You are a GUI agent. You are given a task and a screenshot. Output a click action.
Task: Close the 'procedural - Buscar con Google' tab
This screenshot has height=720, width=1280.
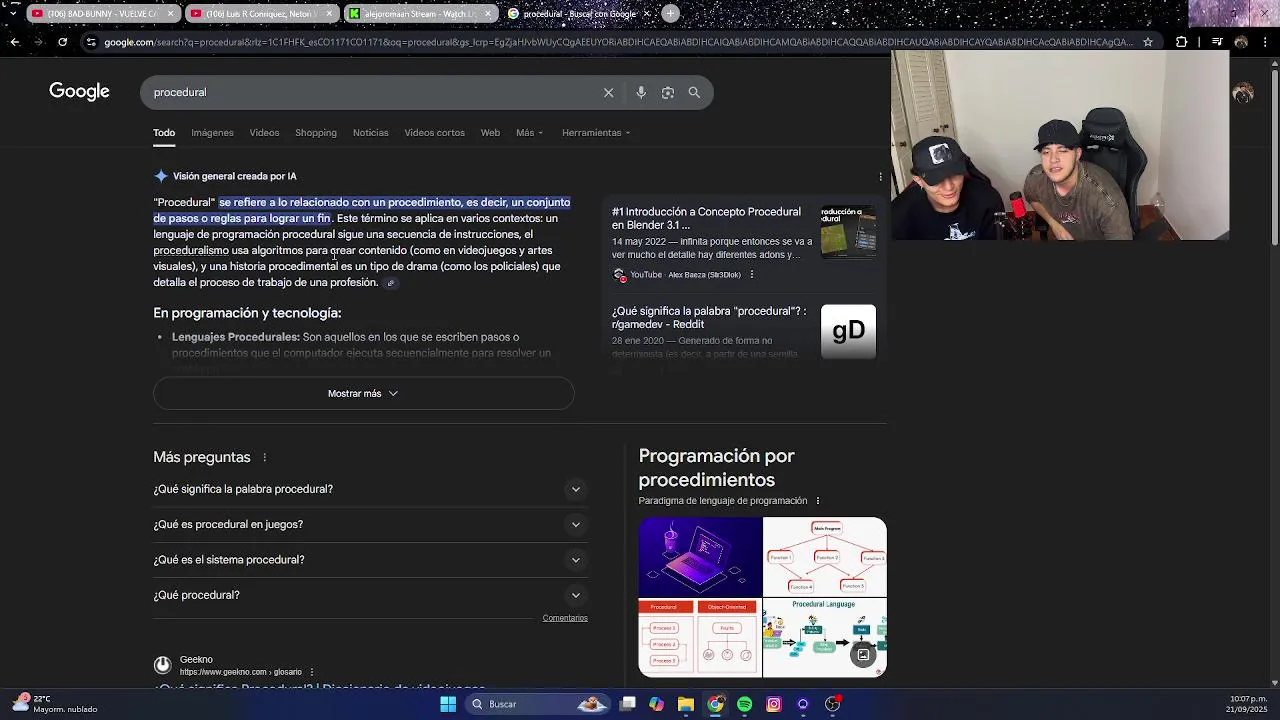coord(646,14)
